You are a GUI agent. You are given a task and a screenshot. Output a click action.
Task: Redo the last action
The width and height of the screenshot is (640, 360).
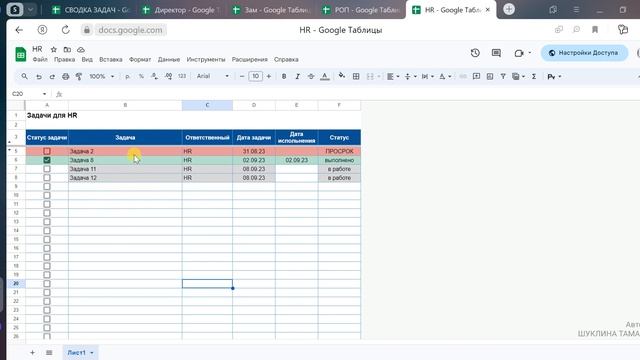click(52, 76)
